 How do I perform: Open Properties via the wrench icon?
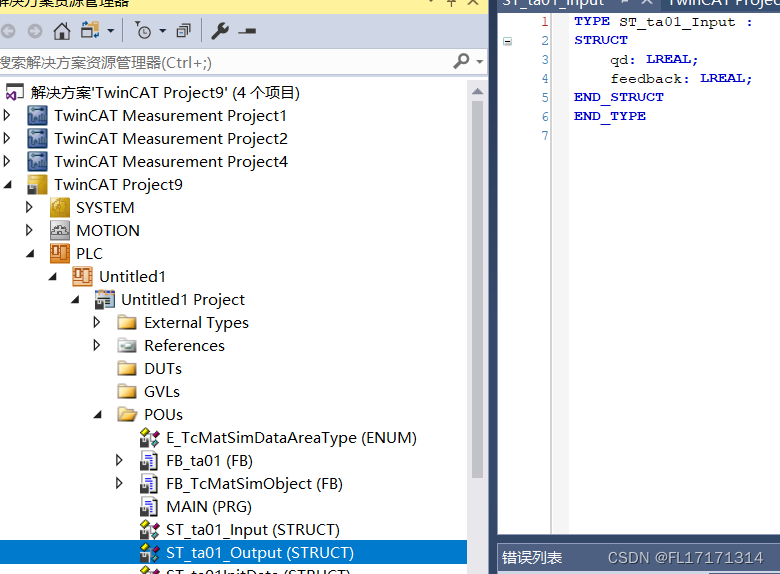[x=220, y=31]
